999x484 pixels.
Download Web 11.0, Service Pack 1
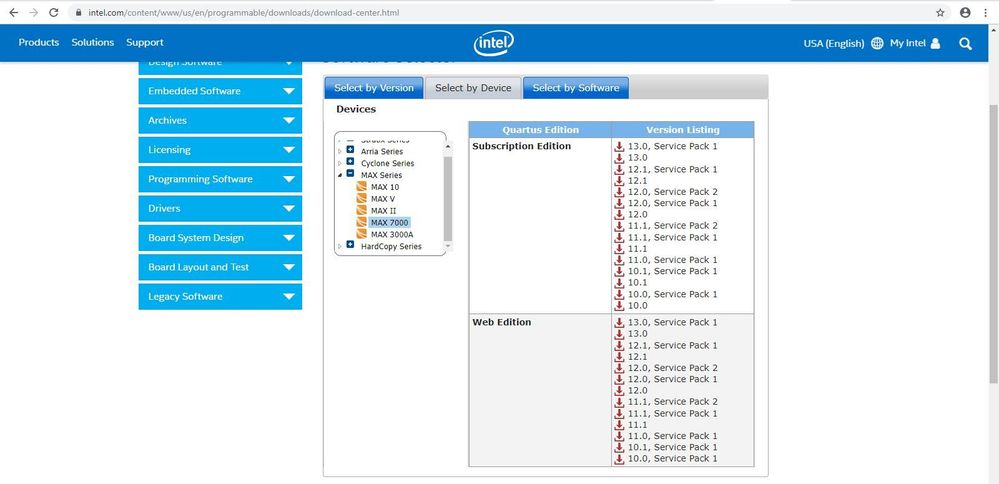[672, 436]
